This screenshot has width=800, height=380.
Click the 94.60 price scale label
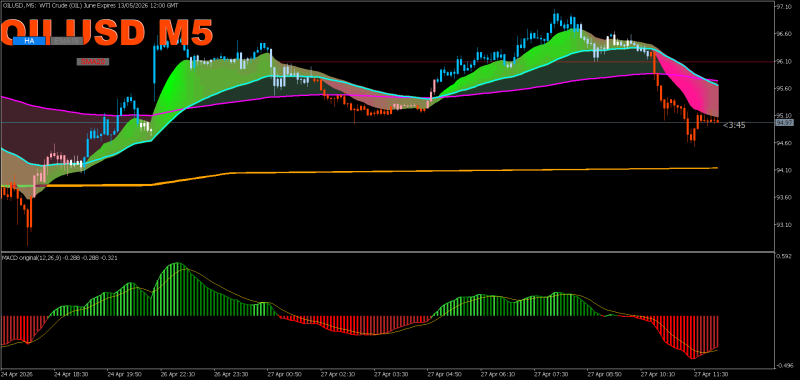coord(785,143)
